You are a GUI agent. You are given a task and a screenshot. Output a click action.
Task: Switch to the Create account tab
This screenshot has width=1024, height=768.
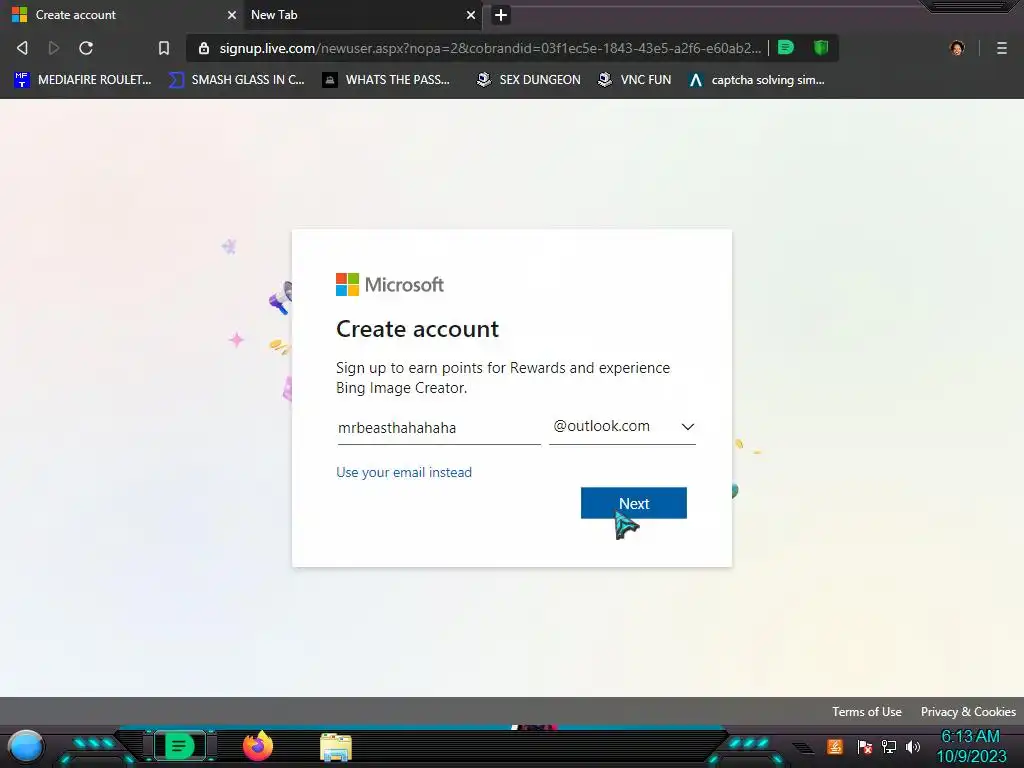pos(121,15)
